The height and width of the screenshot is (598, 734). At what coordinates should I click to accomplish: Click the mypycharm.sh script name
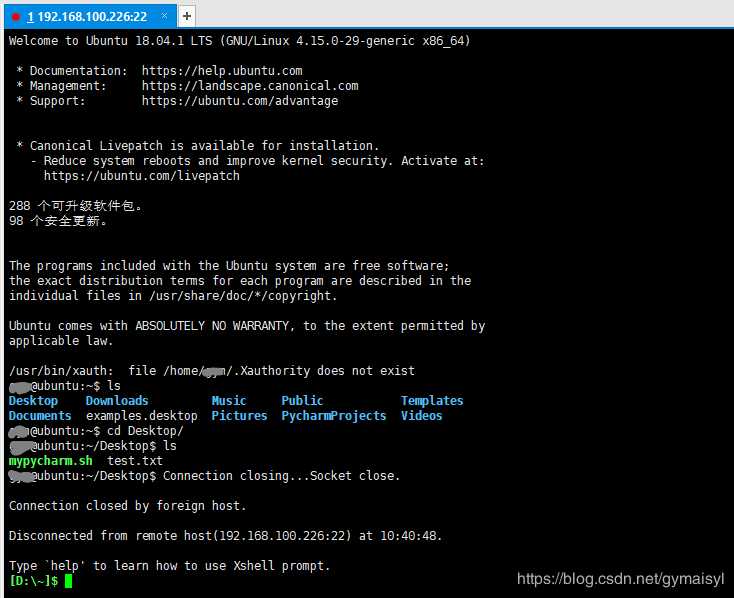tap(51, 461)
